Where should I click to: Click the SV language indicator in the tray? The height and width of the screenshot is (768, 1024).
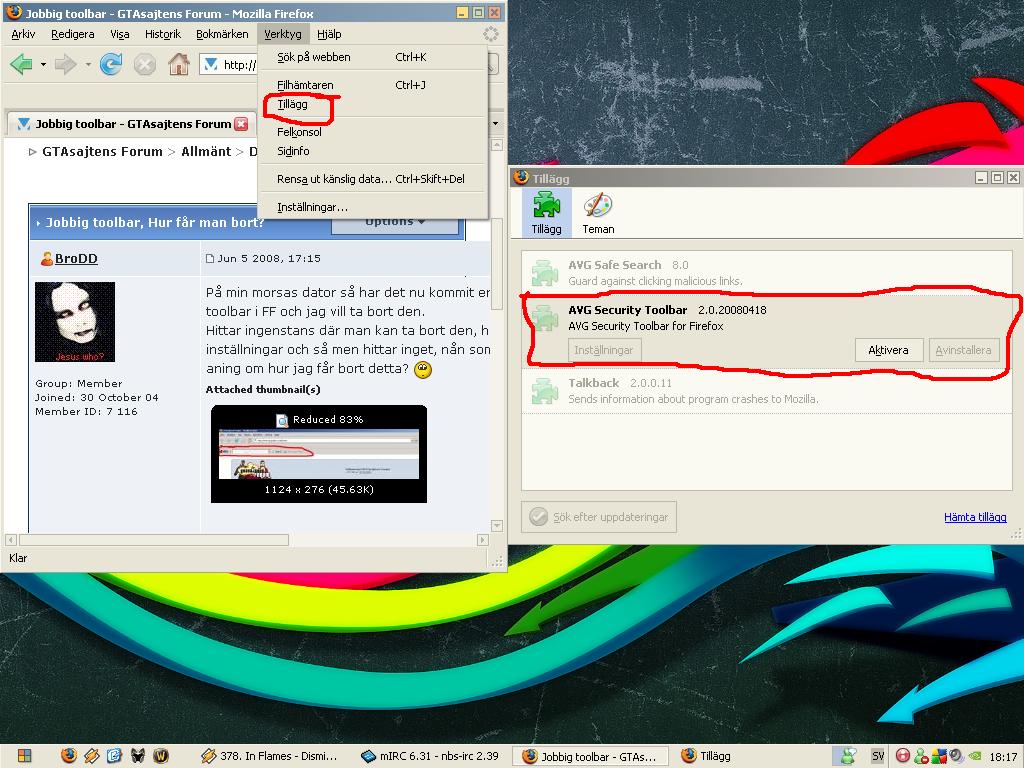tap(878, 756)
